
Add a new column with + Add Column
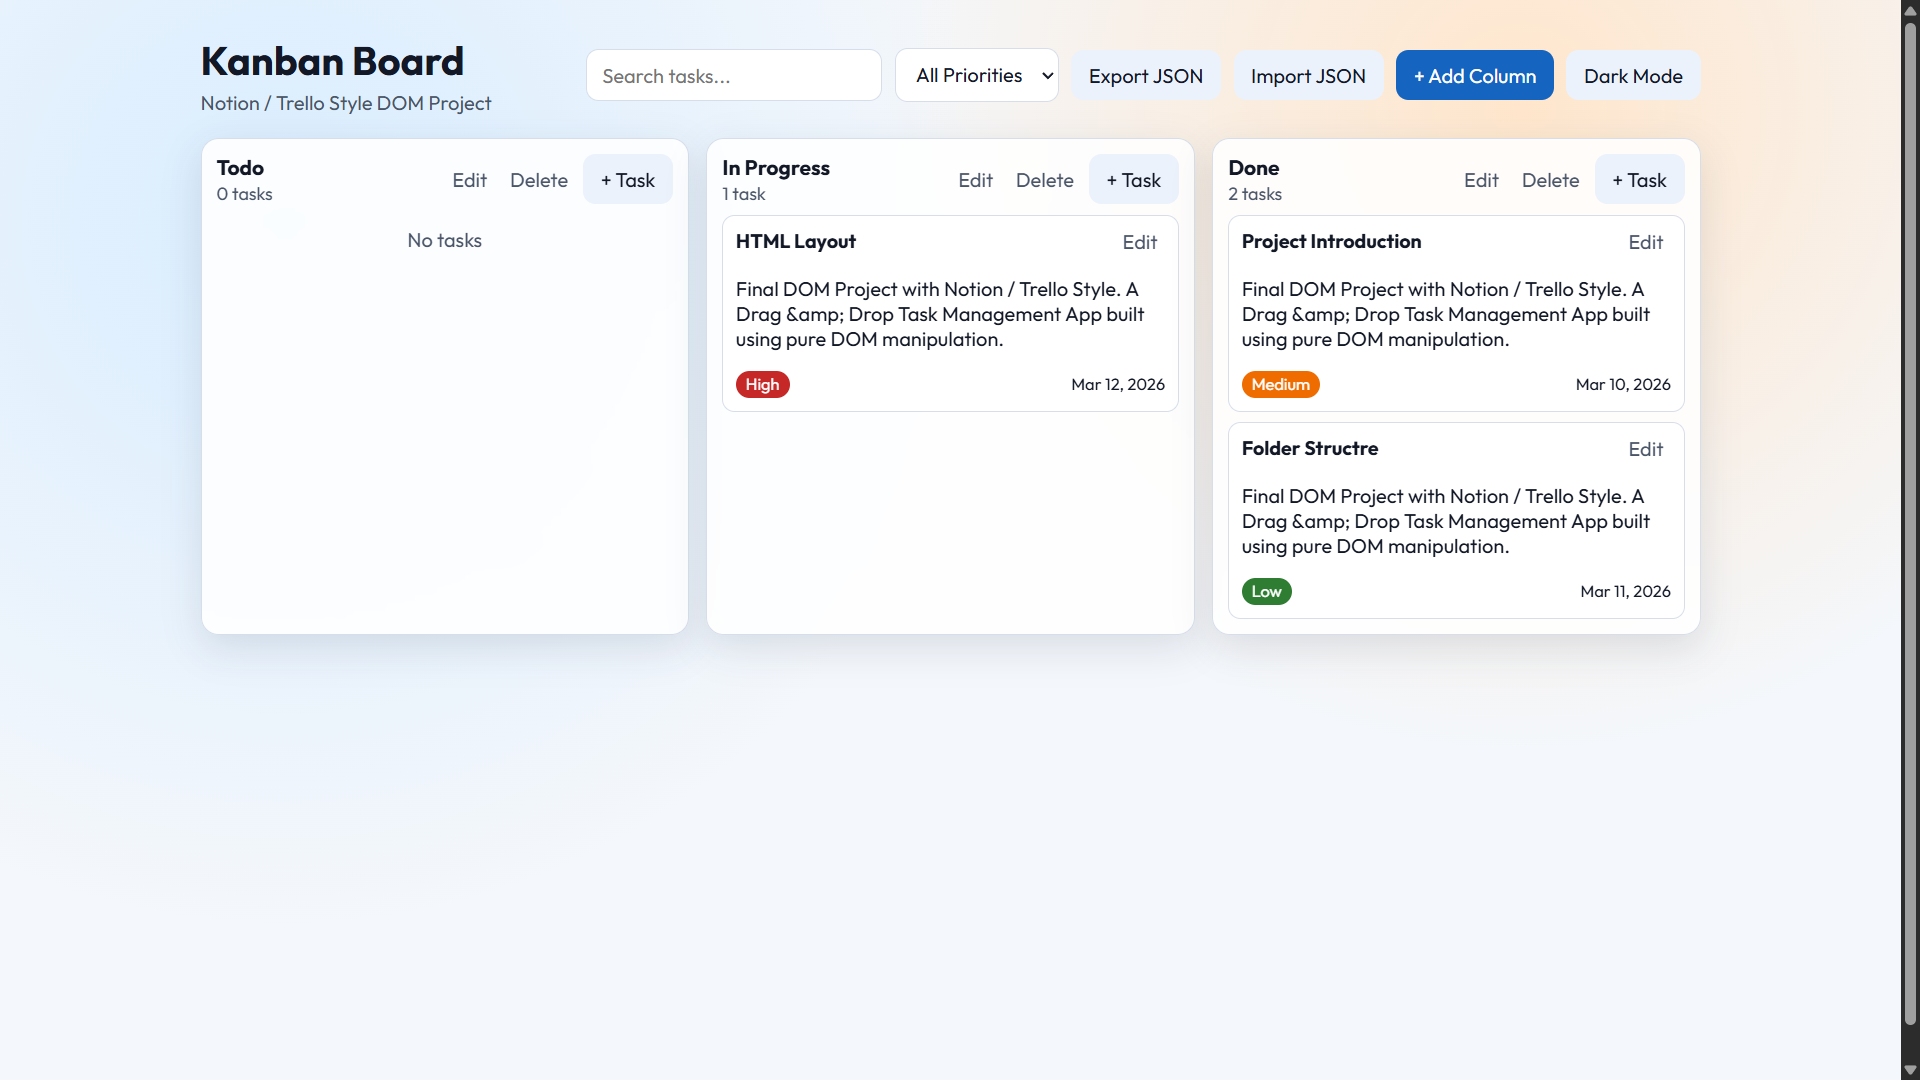(1474, 75)
